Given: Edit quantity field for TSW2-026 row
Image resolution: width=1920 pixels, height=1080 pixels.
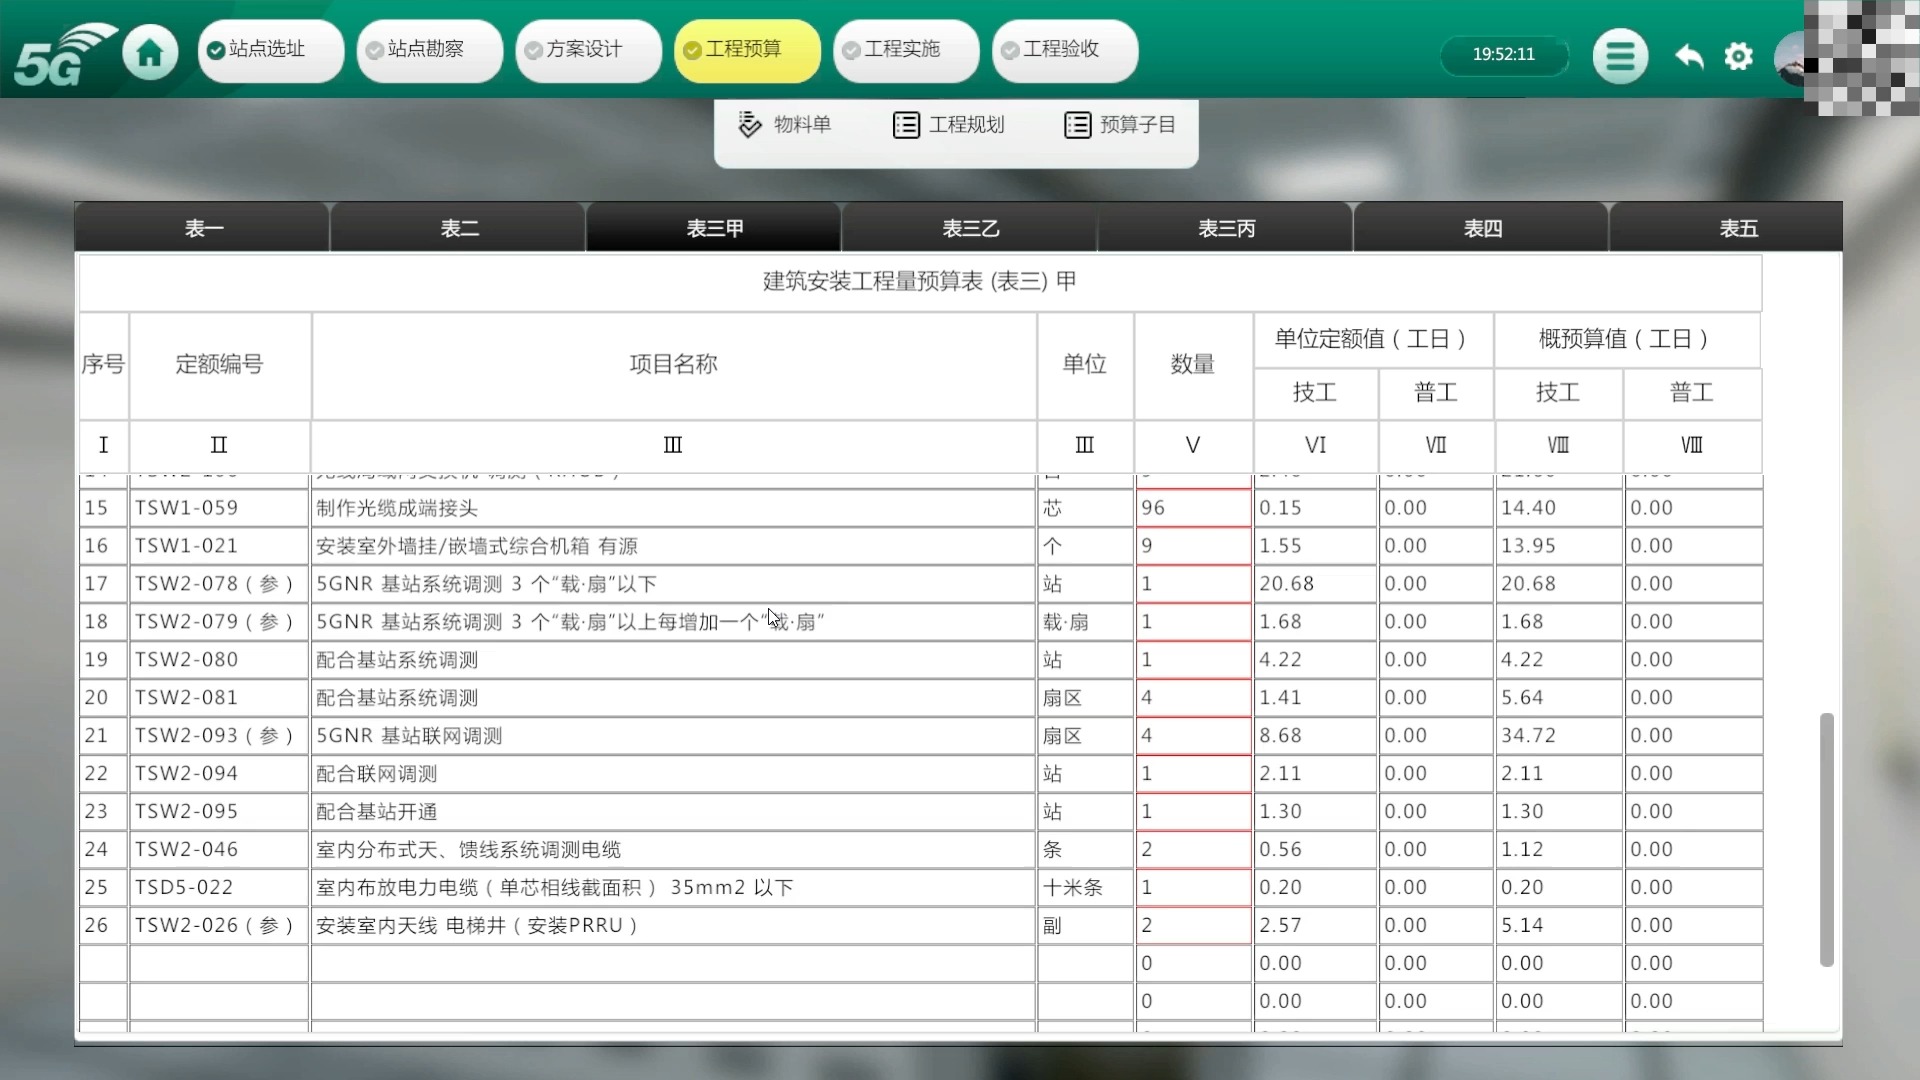Looking at the screenshot, I should coord(1193,926).
